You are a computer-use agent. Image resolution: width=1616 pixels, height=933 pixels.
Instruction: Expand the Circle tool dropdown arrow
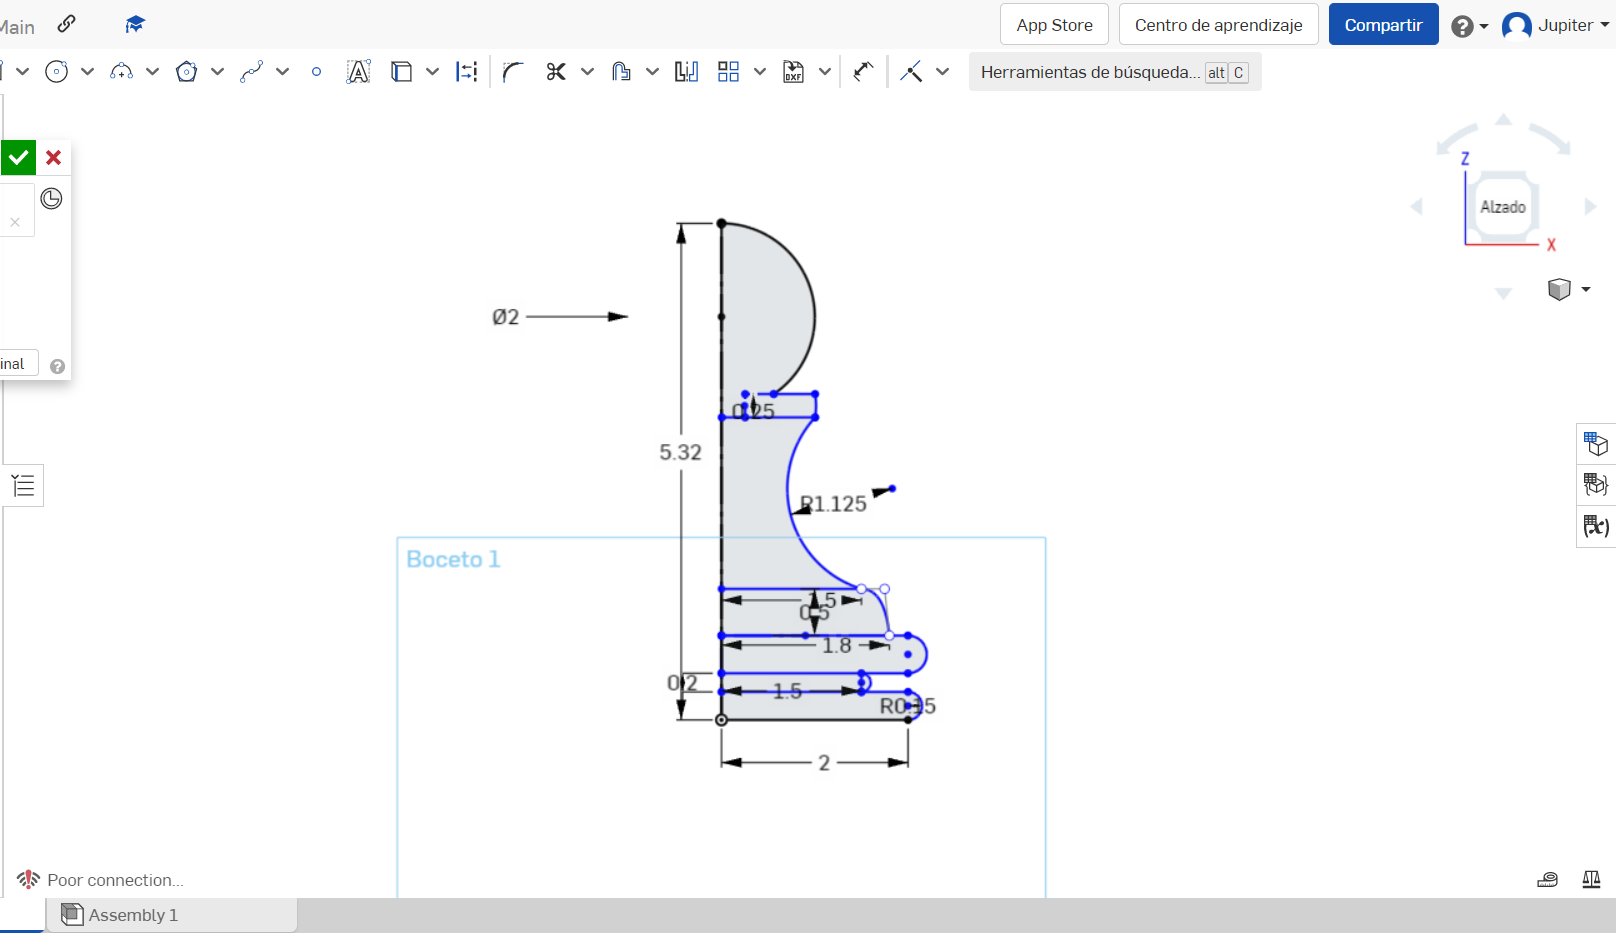[88, 72]
